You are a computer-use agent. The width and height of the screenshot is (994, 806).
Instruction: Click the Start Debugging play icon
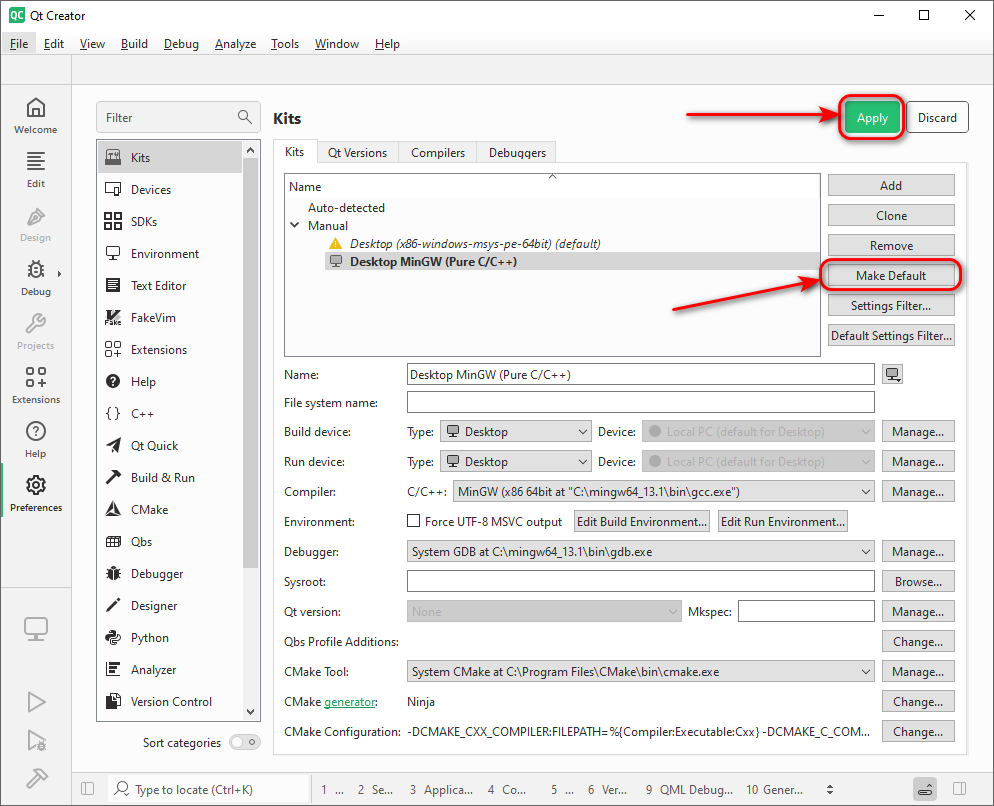pos(36,740)
